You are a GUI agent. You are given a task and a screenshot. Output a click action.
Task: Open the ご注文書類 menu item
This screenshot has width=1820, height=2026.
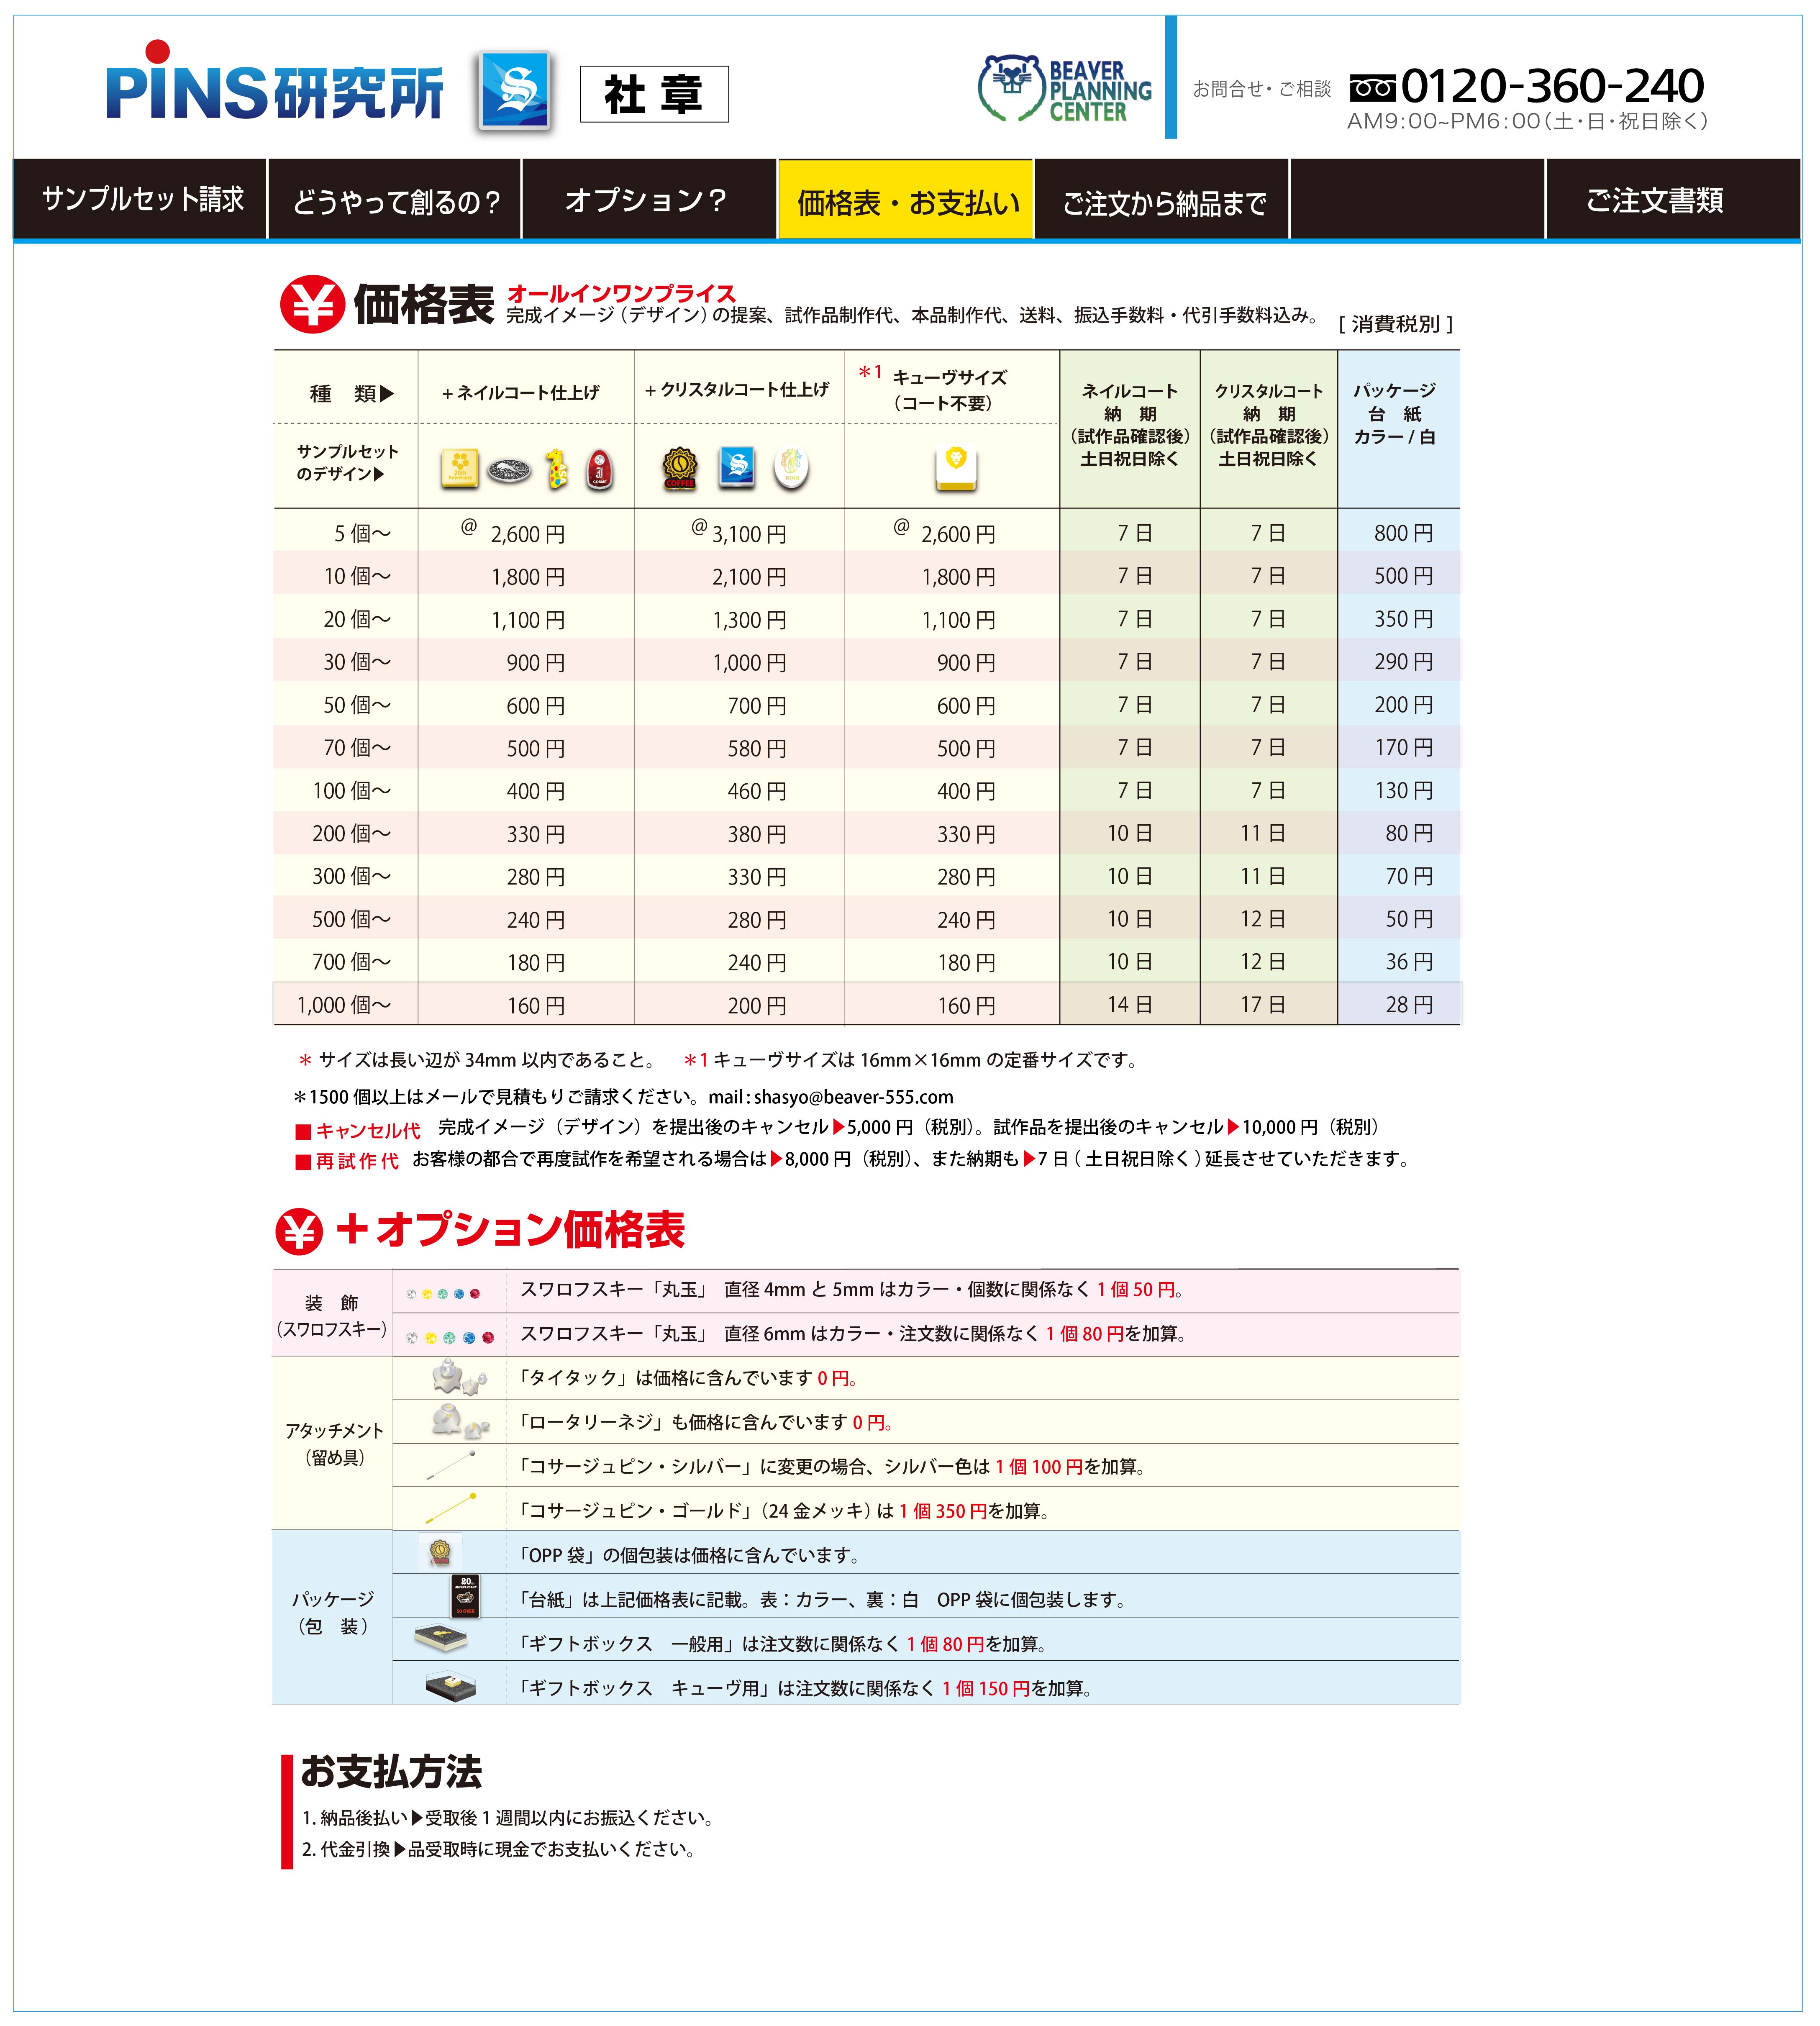coord(1673,199)
